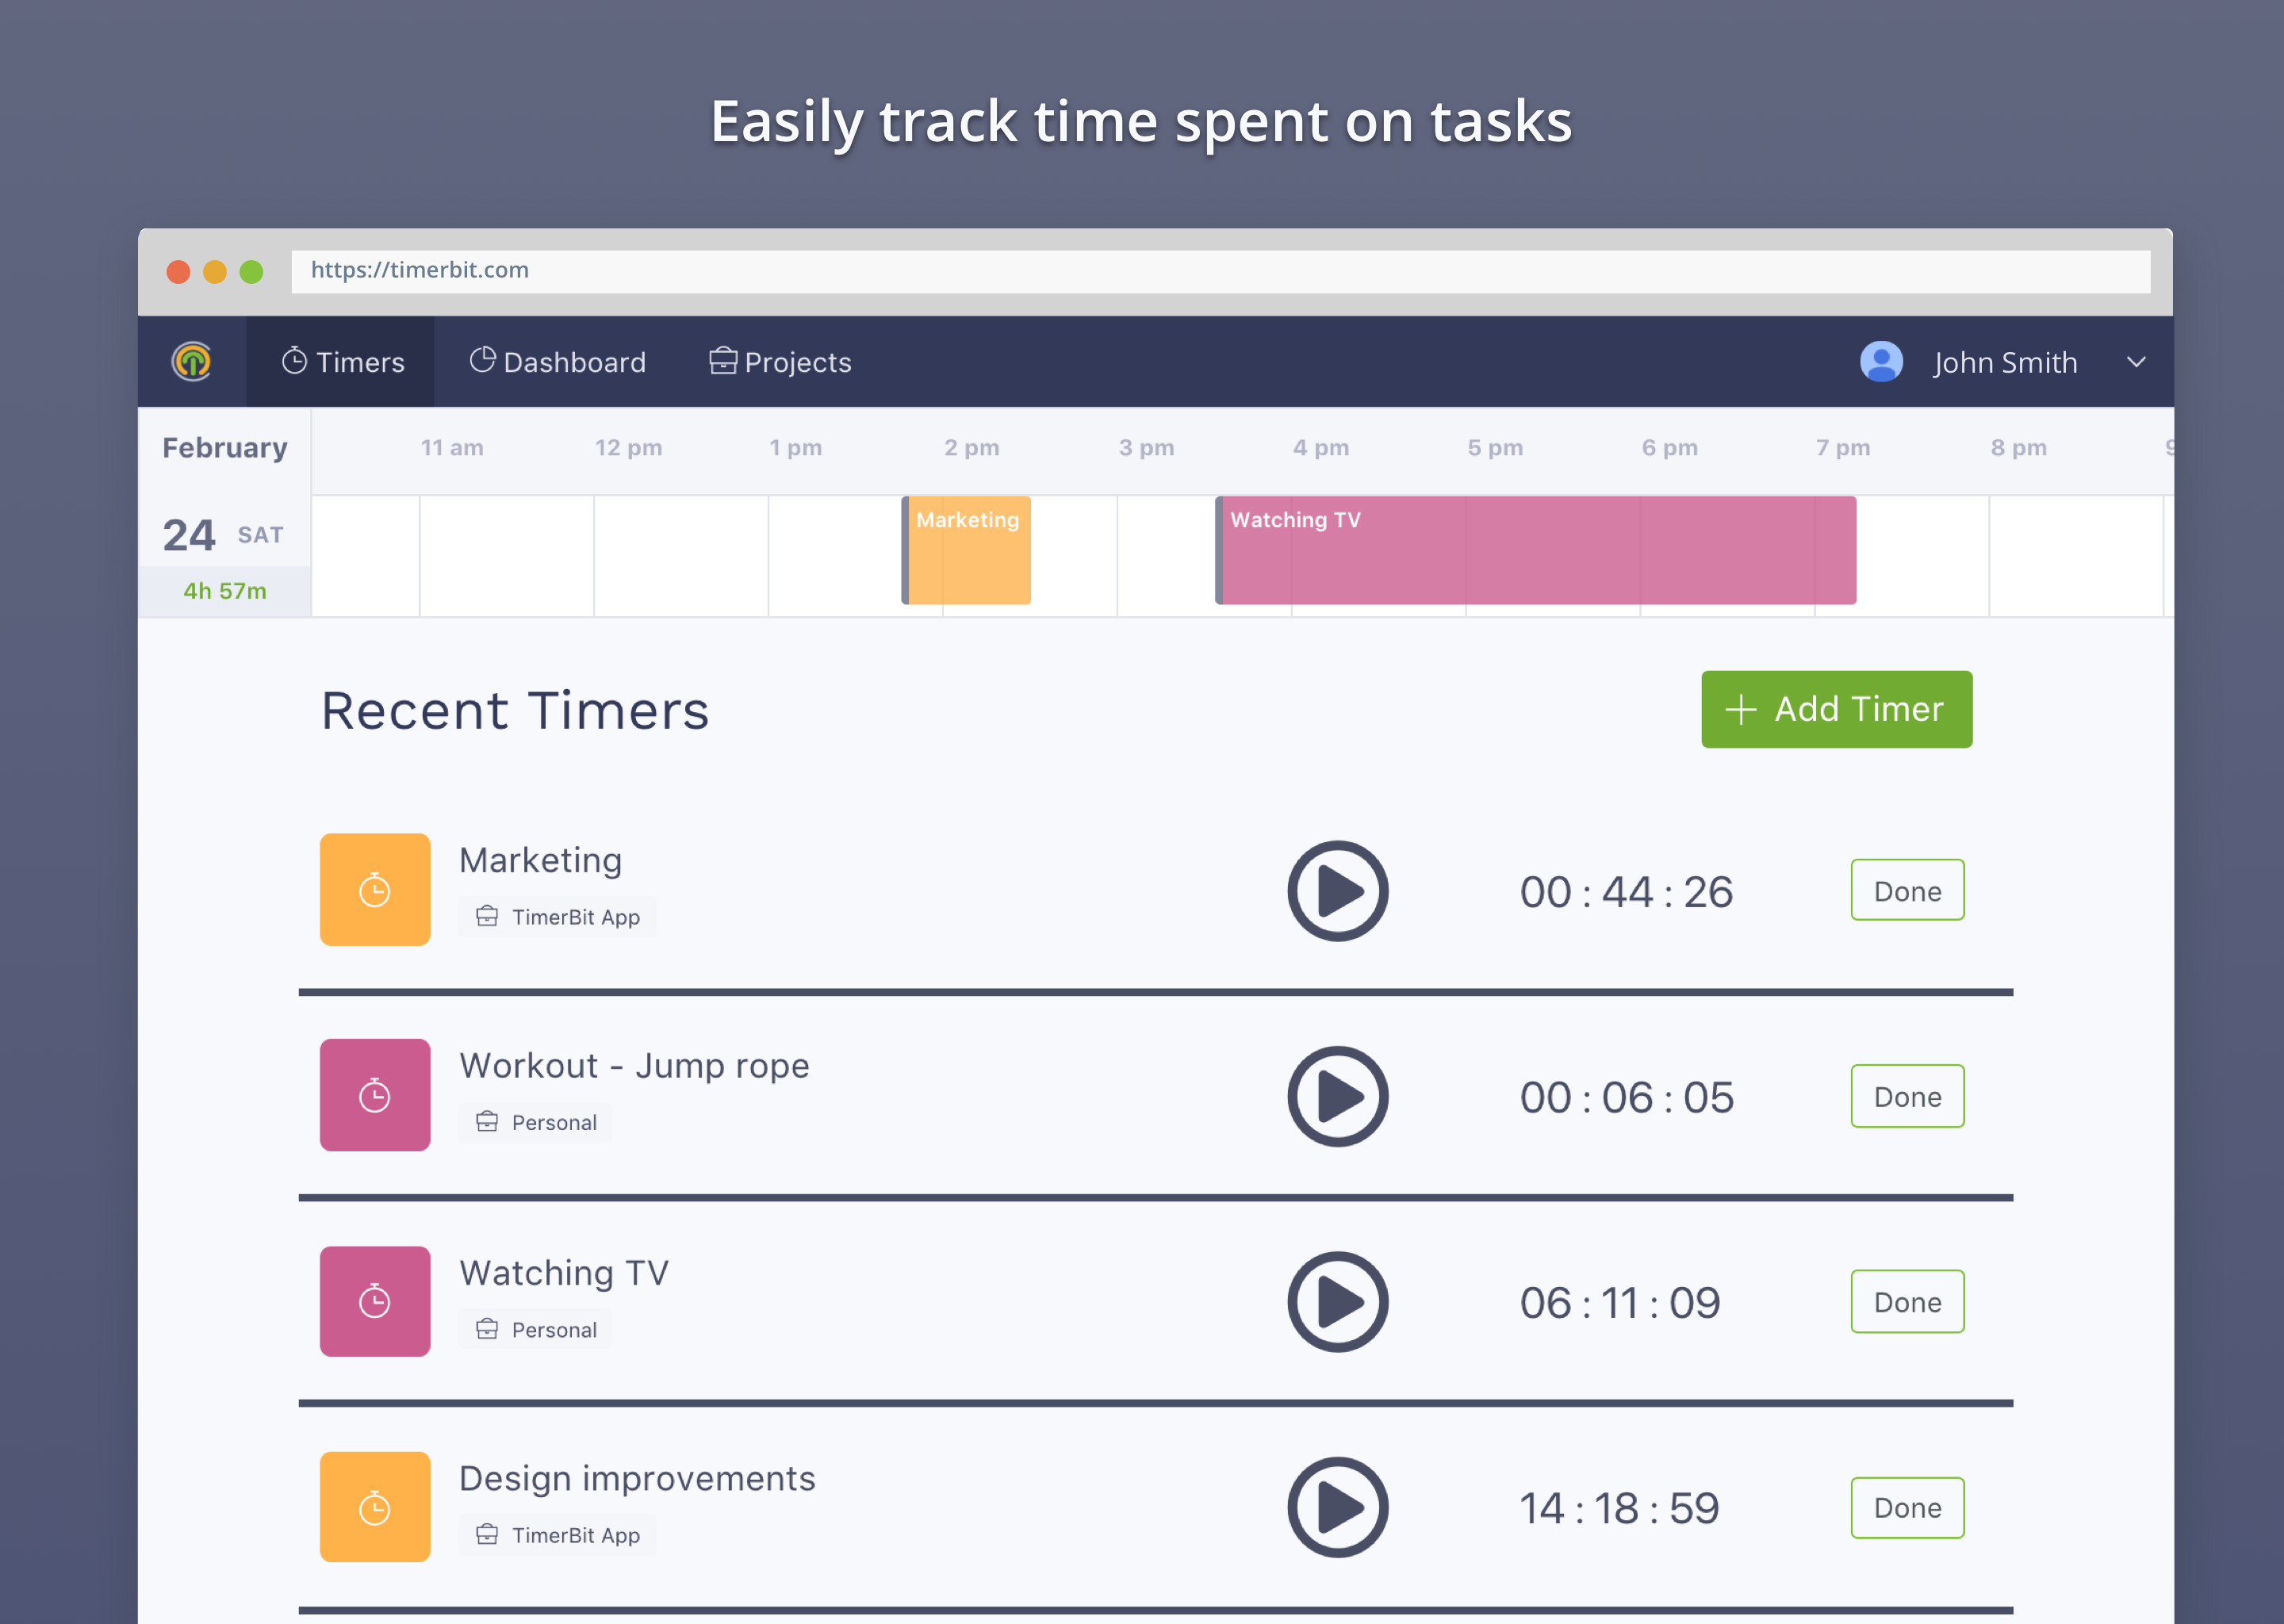Image resolution: width=2284 pixels, height=1624 pixels.
Task: Click the pink Workout Jump rope icon
Action: pyautogui.click(x=375, y=1095)
